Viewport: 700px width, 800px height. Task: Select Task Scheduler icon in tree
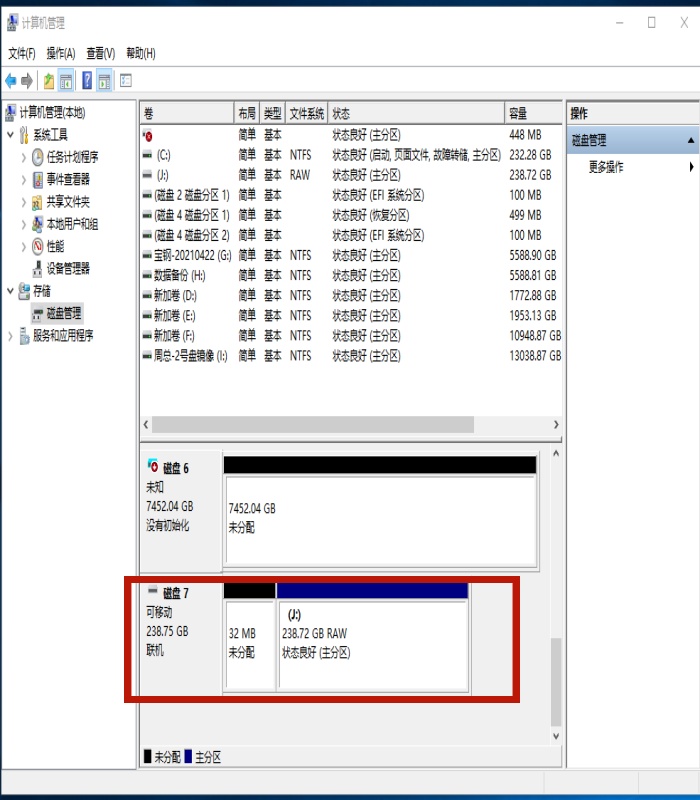pos(38,157)
